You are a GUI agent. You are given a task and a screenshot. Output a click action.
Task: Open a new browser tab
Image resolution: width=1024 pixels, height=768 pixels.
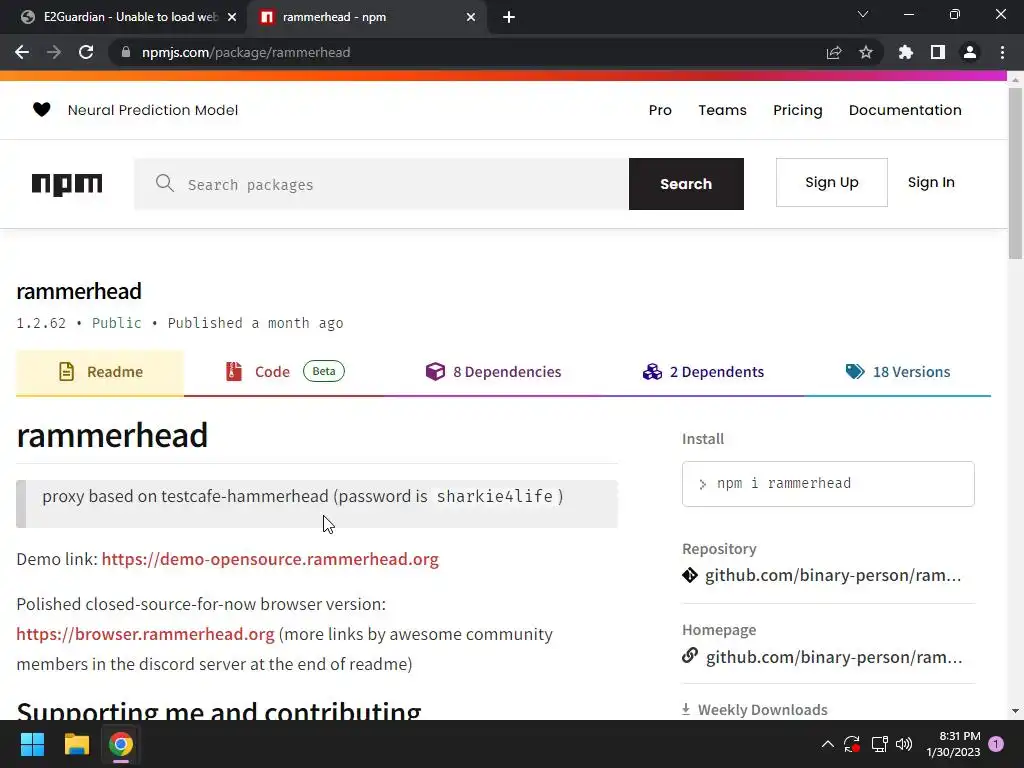[509, 17]
